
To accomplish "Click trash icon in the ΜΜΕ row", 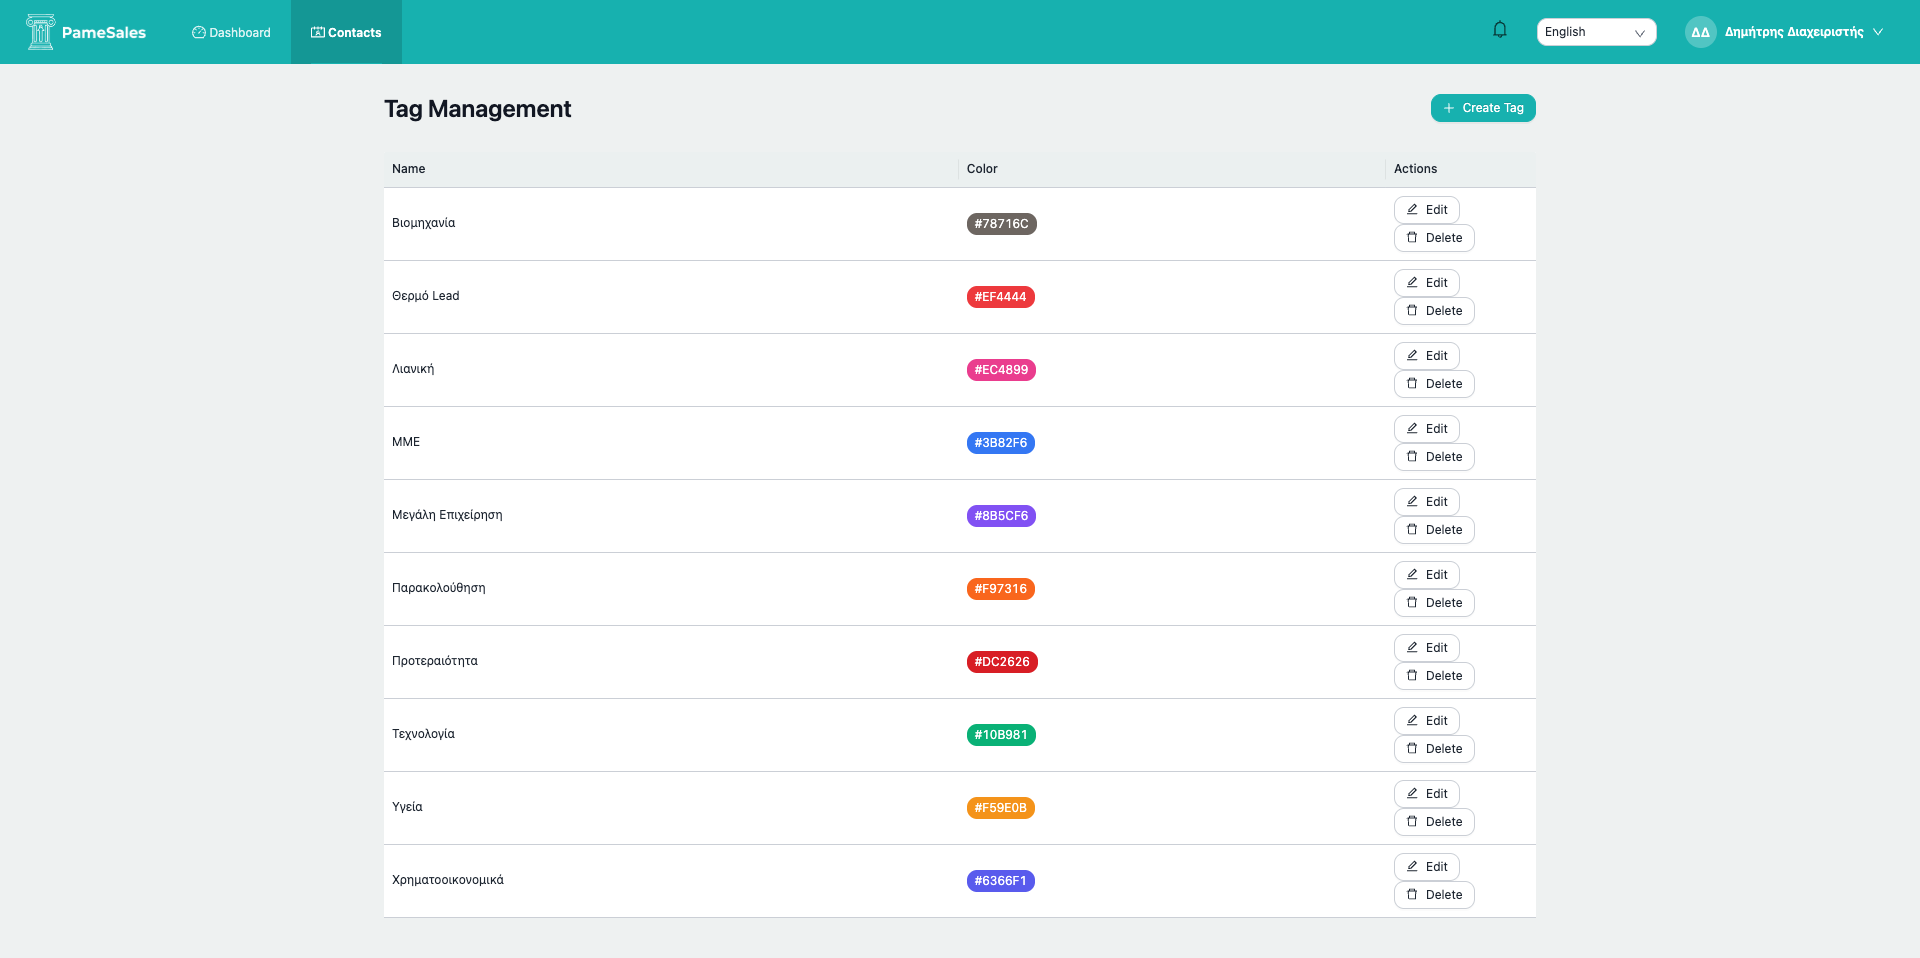I will pos(1412,457).
